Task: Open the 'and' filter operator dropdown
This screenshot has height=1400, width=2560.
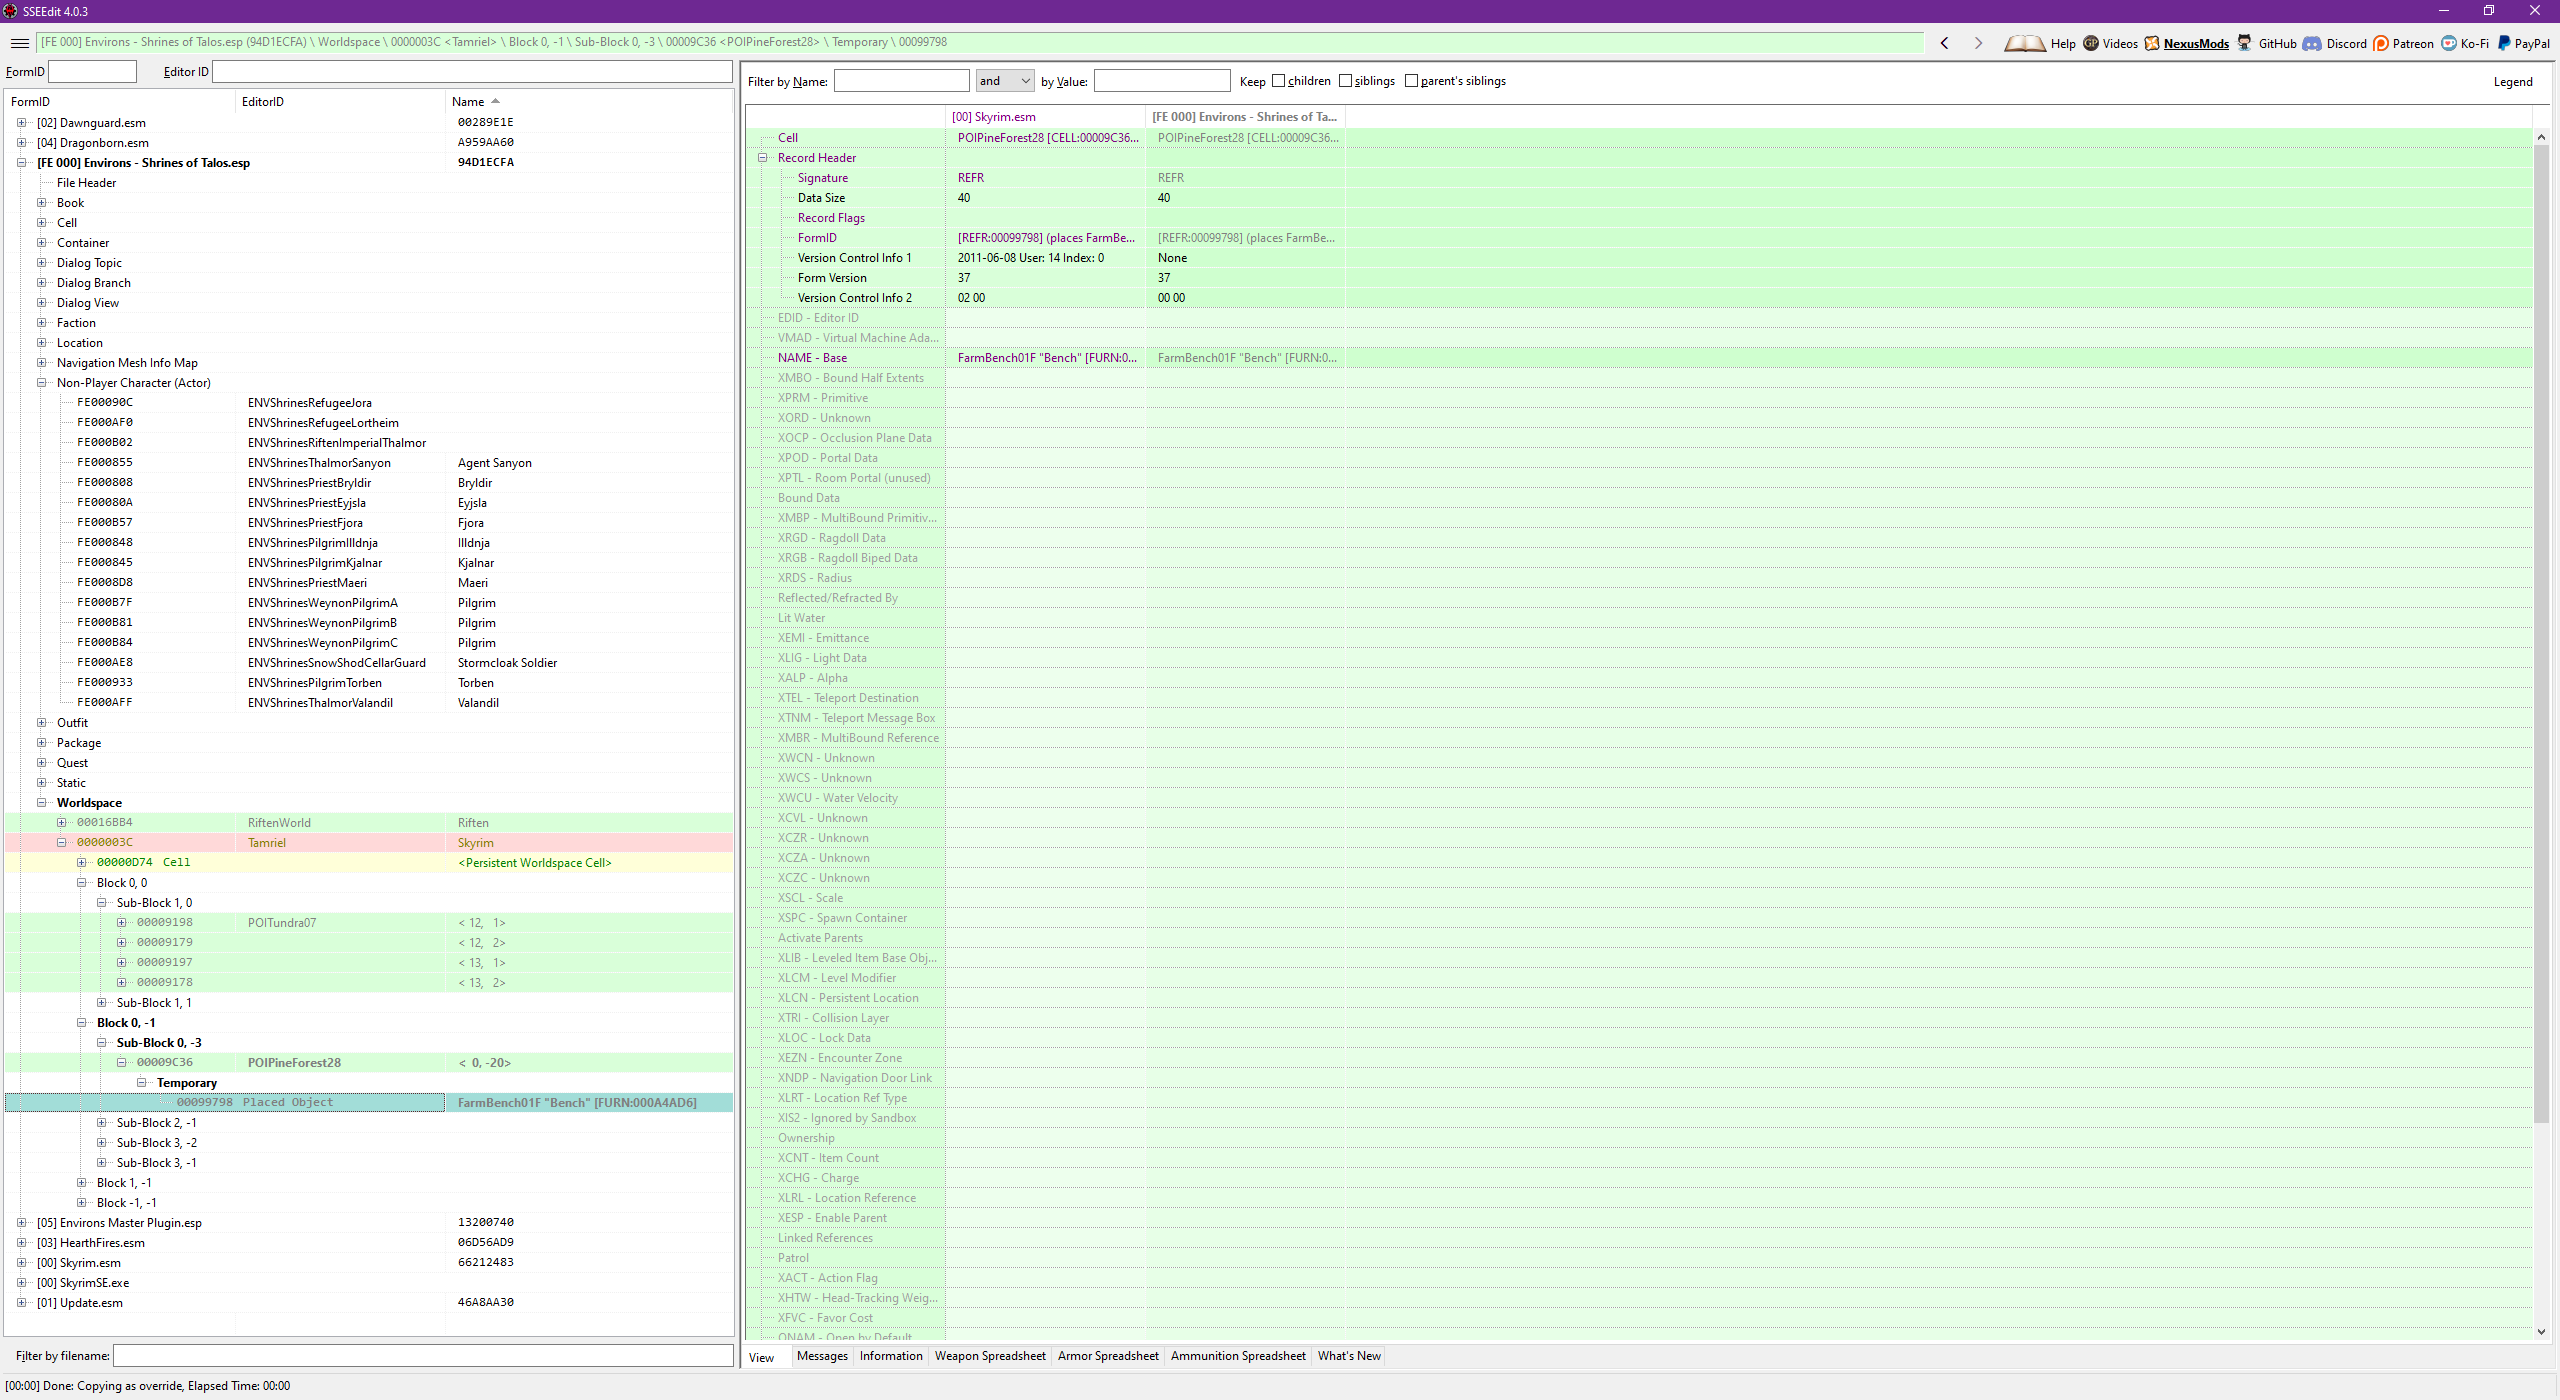Action: (1004, 81)
